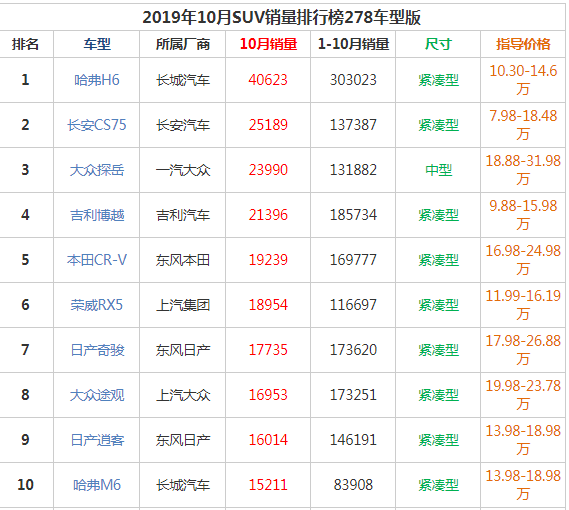Select cumulative sales value 116697

coord(353,305)
